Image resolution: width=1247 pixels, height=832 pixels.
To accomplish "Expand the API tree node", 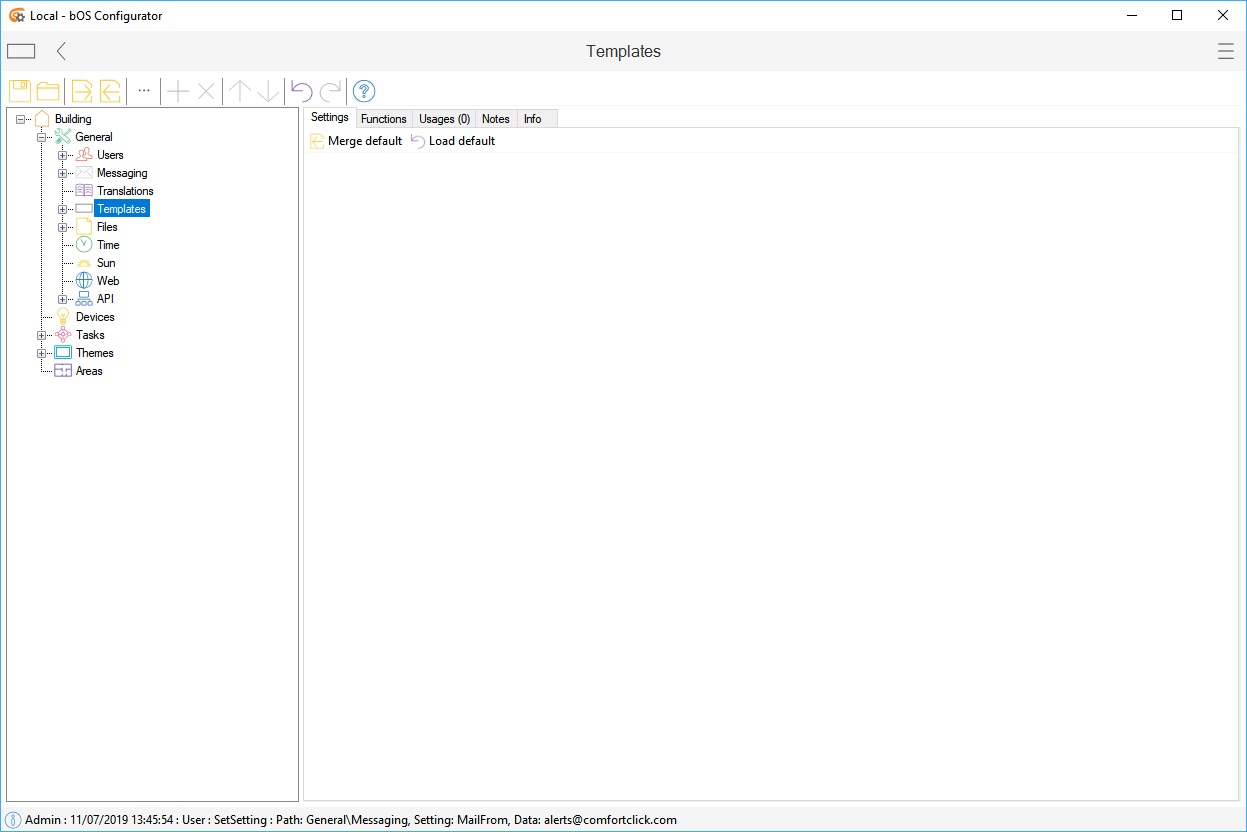I will click(x=63, y=299).
